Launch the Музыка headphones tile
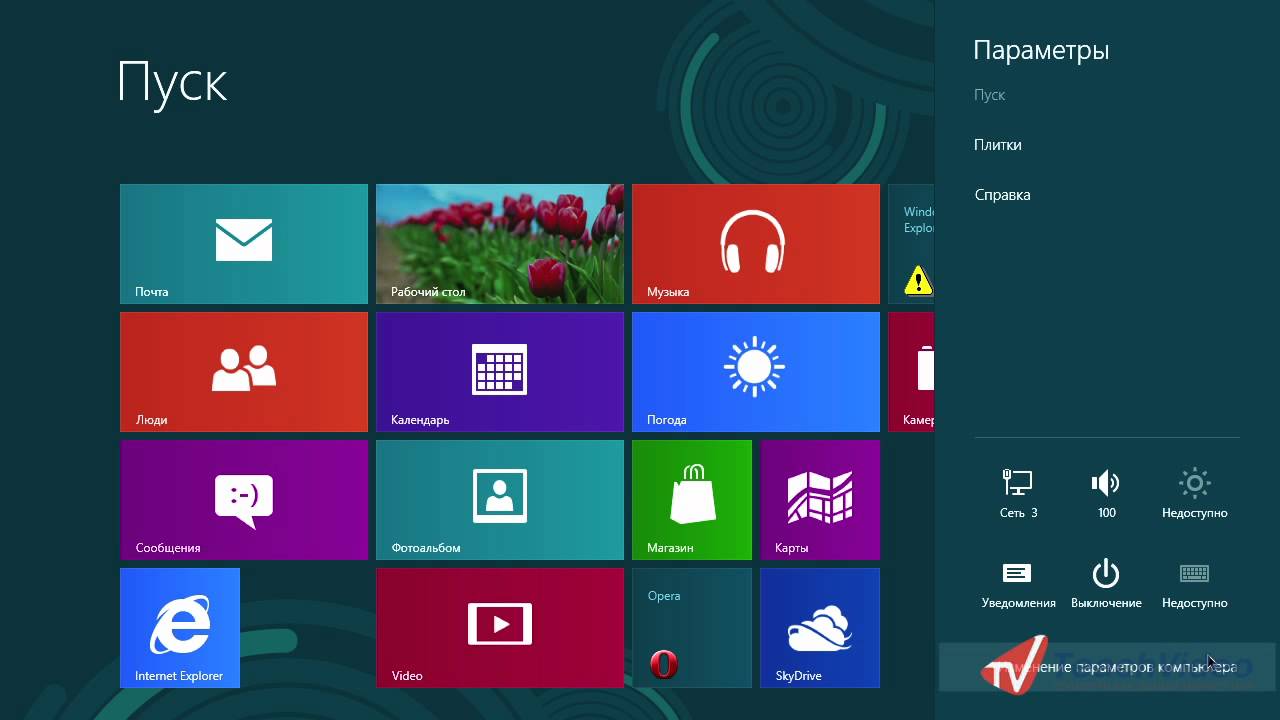Viewport: 1280px width, 720px height. coord(756,244)
